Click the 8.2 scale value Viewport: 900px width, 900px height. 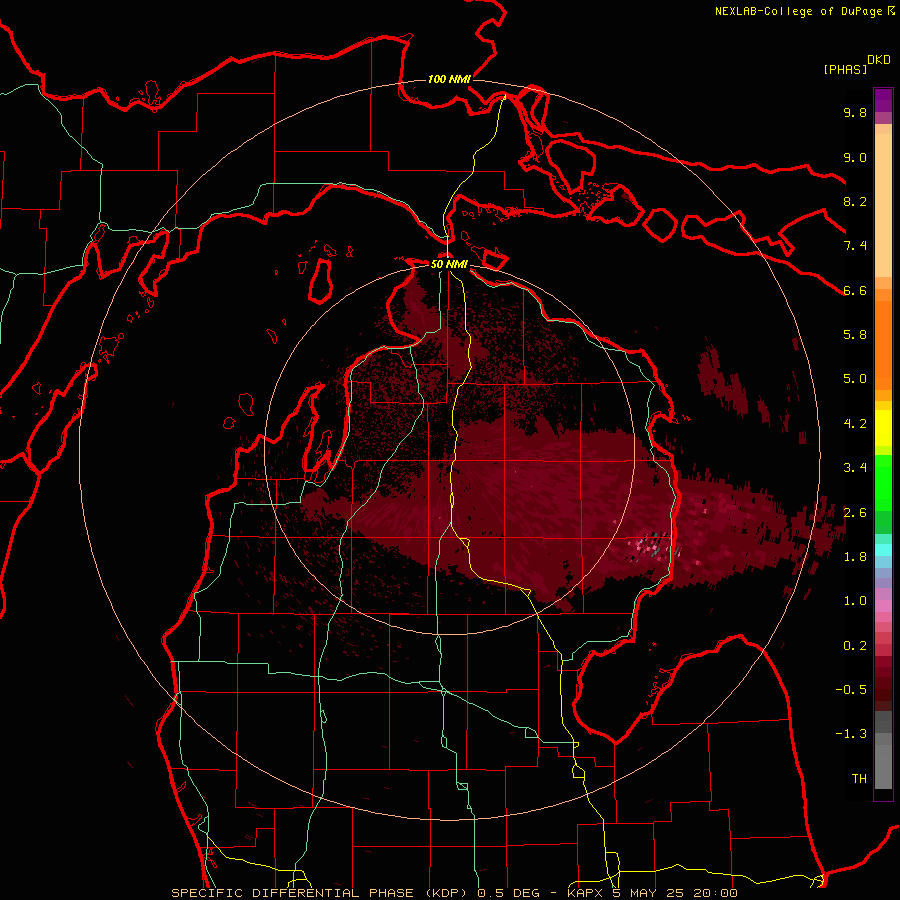[855, 201]
